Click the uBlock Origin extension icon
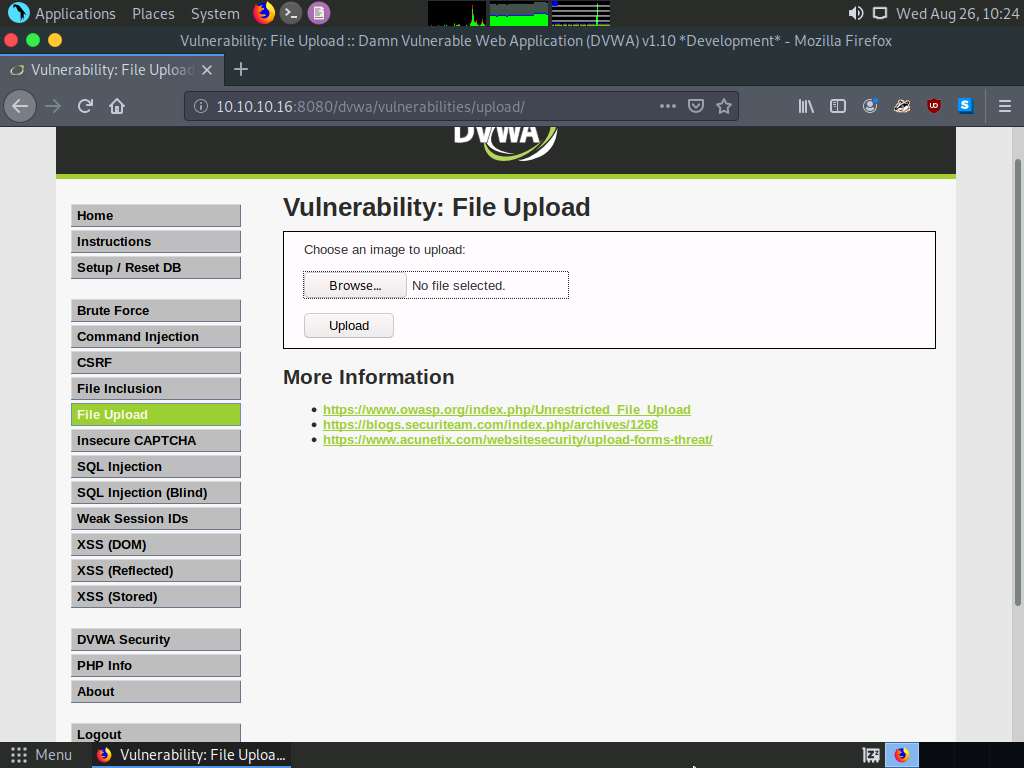This screenshot has width=1024, height=768. 932,106
